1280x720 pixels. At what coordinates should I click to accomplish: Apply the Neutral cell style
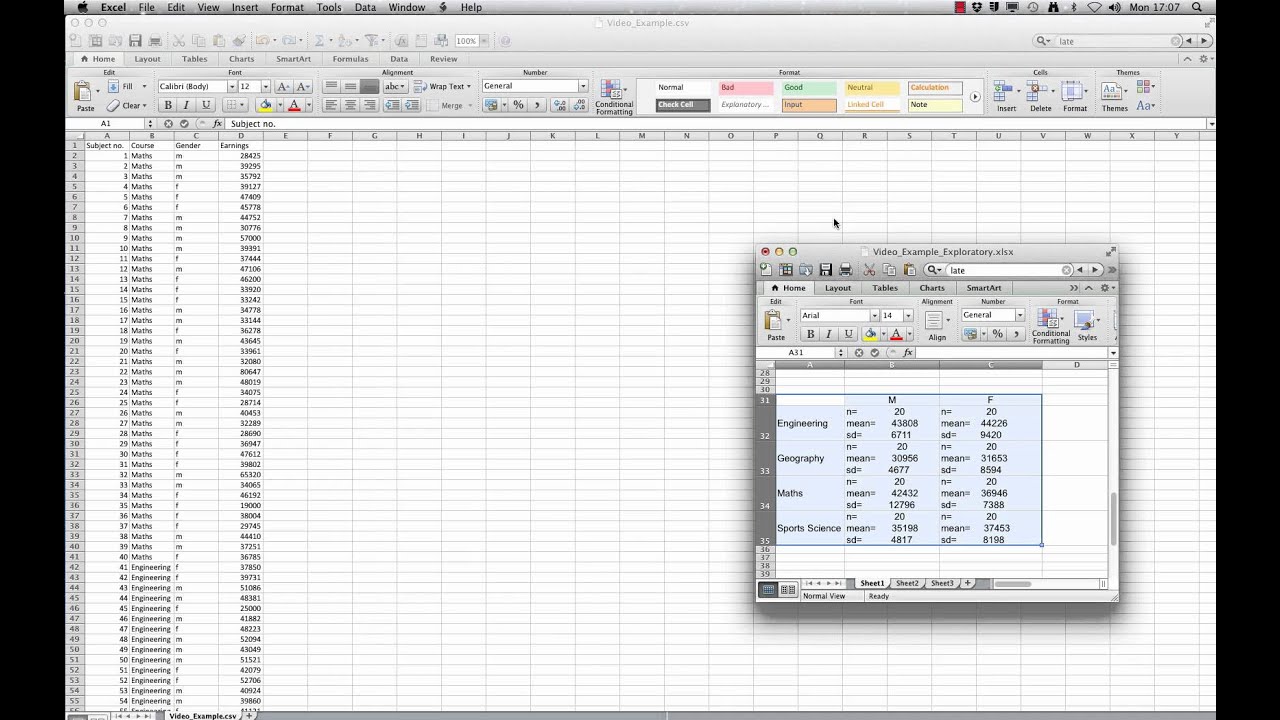(x=873, y=88)
